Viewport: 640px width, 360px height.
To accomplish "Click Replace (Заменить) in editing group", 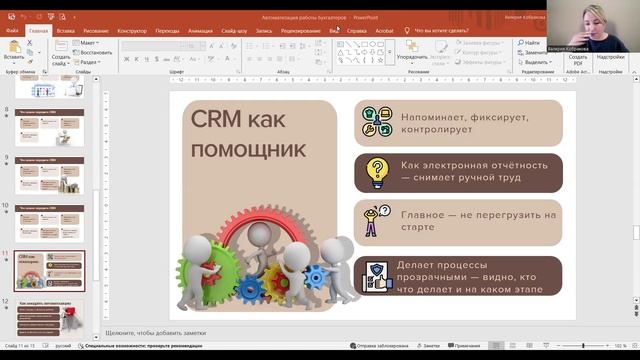I will (x=532, y=53).
